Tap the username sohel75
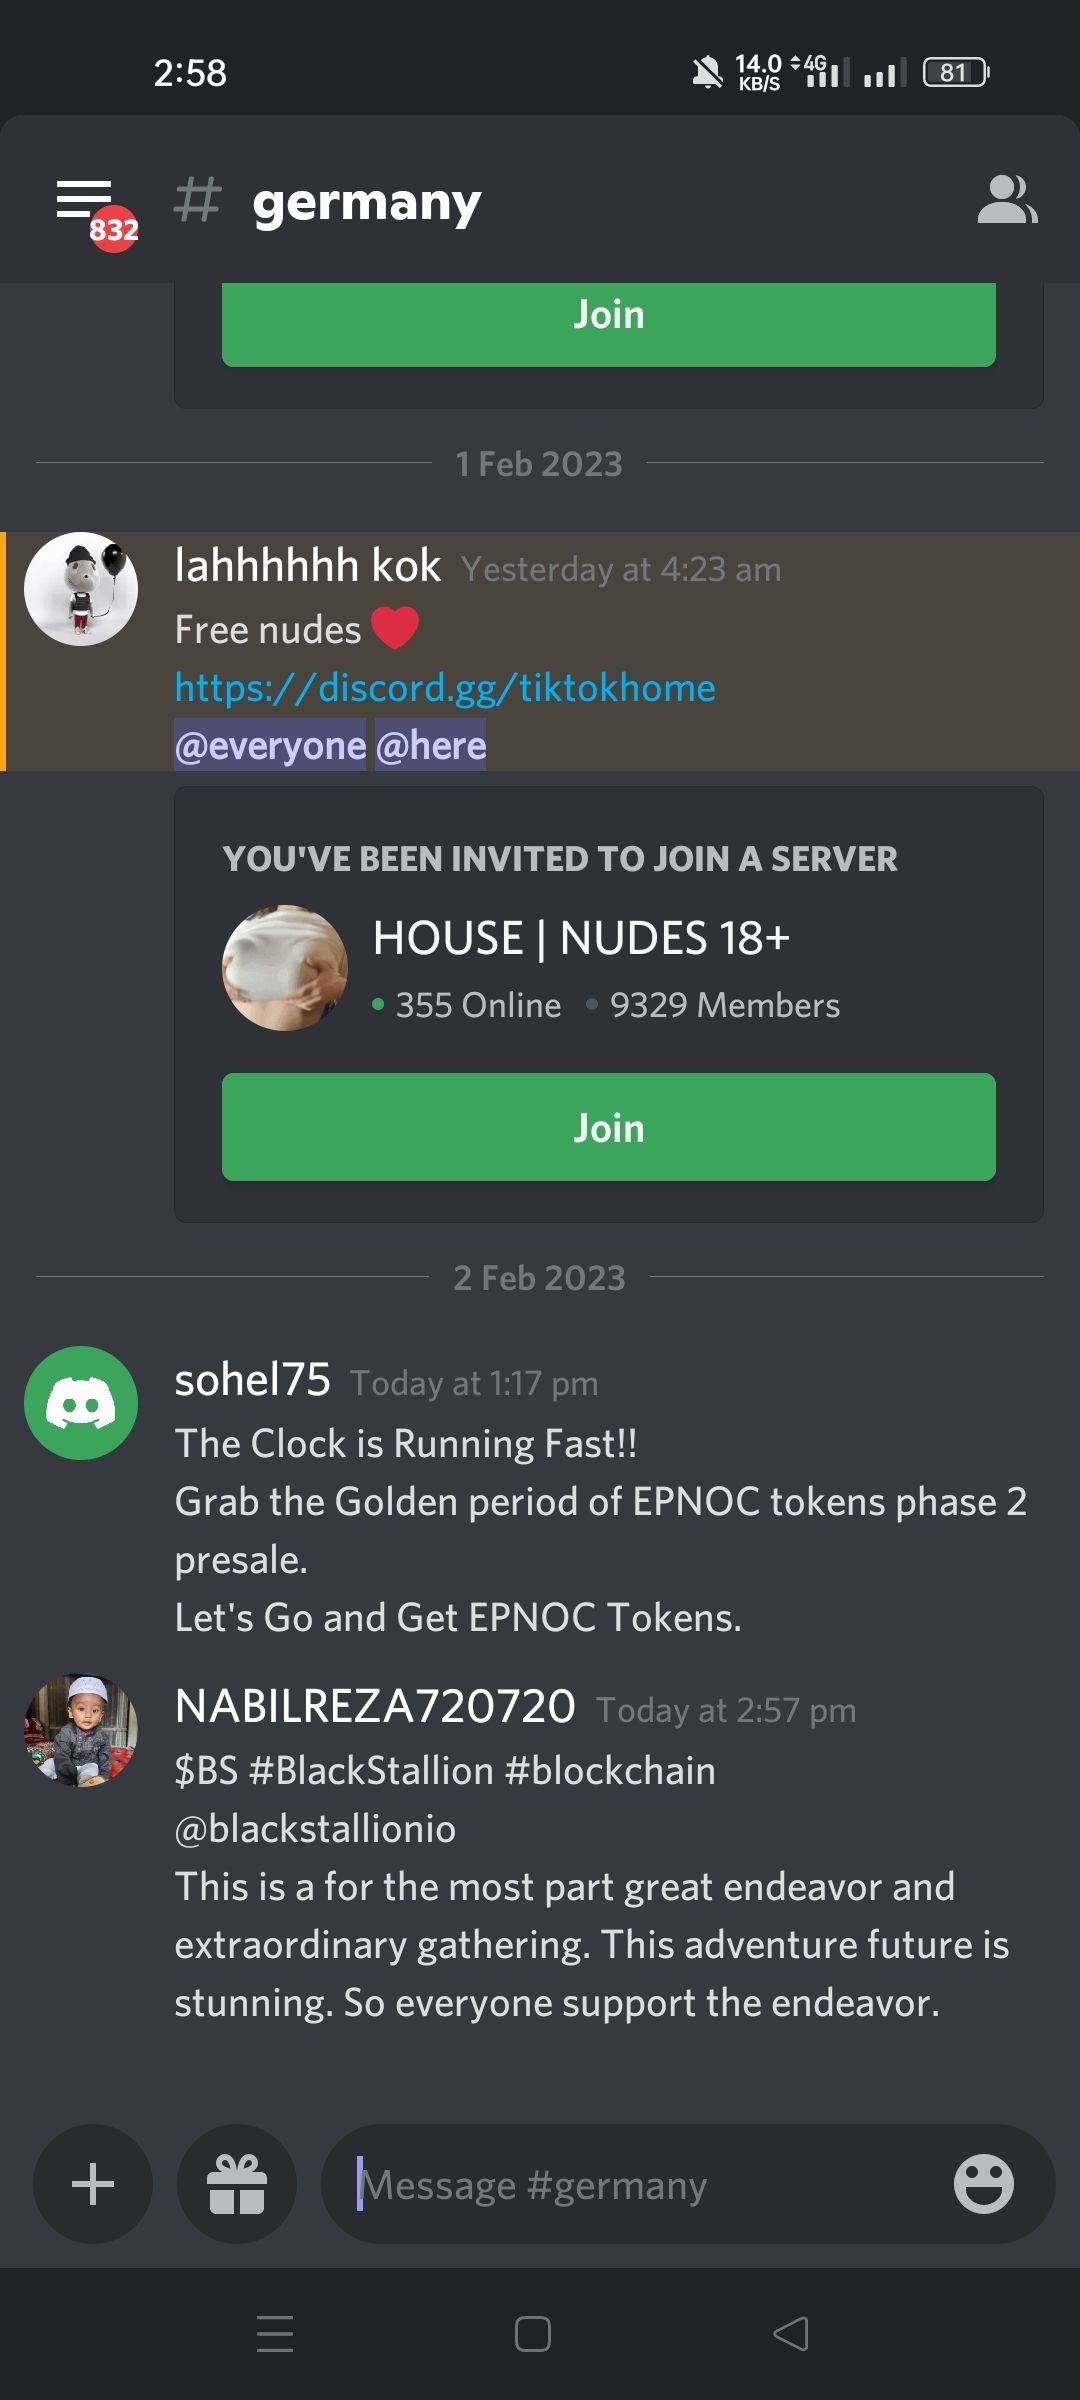This screenshot has width=1080, height=2400. click(x=252, y=1380)
